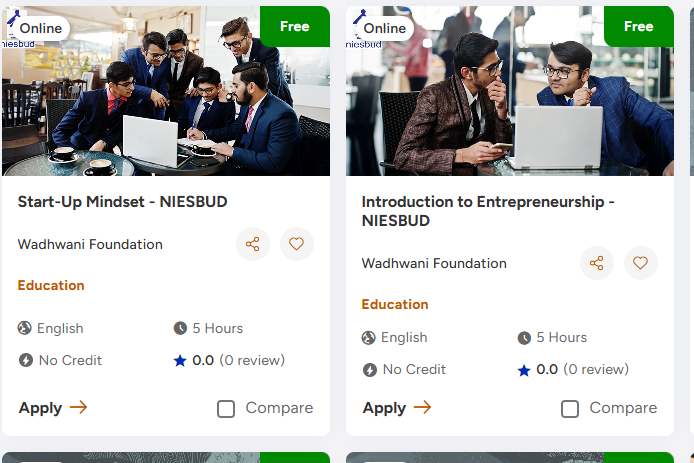This screenshot has width=694, height=463.
Task: Open the Start-Up Mindset course thumbnail image
Action: coord(166,100)
